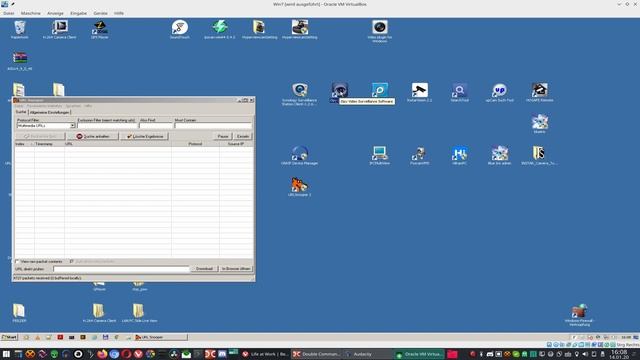Click In Browser öffnen button
640x360 pixels.
click(236, 269)
